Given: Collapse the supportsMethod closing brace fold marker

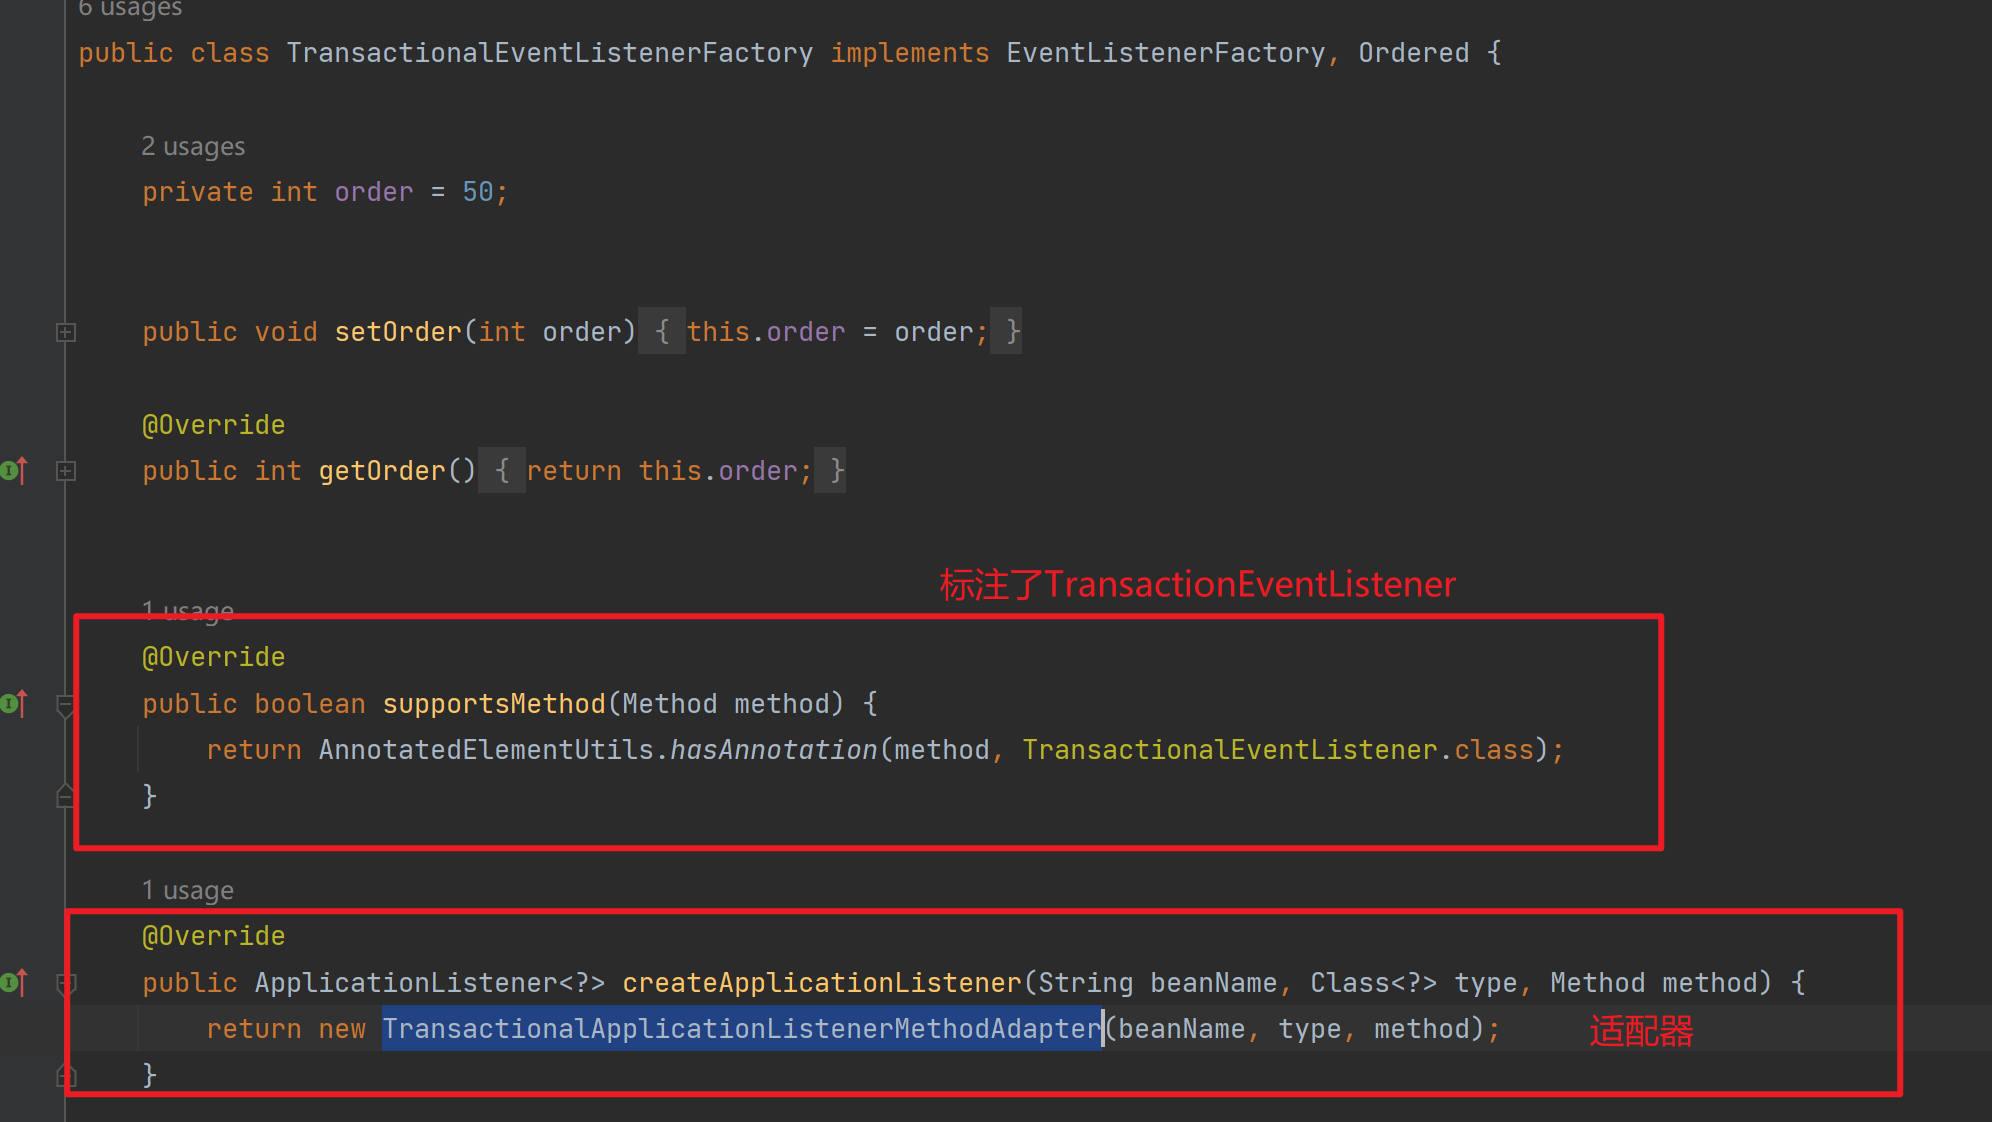Looking at the screenshot, I should click(66, 796).
